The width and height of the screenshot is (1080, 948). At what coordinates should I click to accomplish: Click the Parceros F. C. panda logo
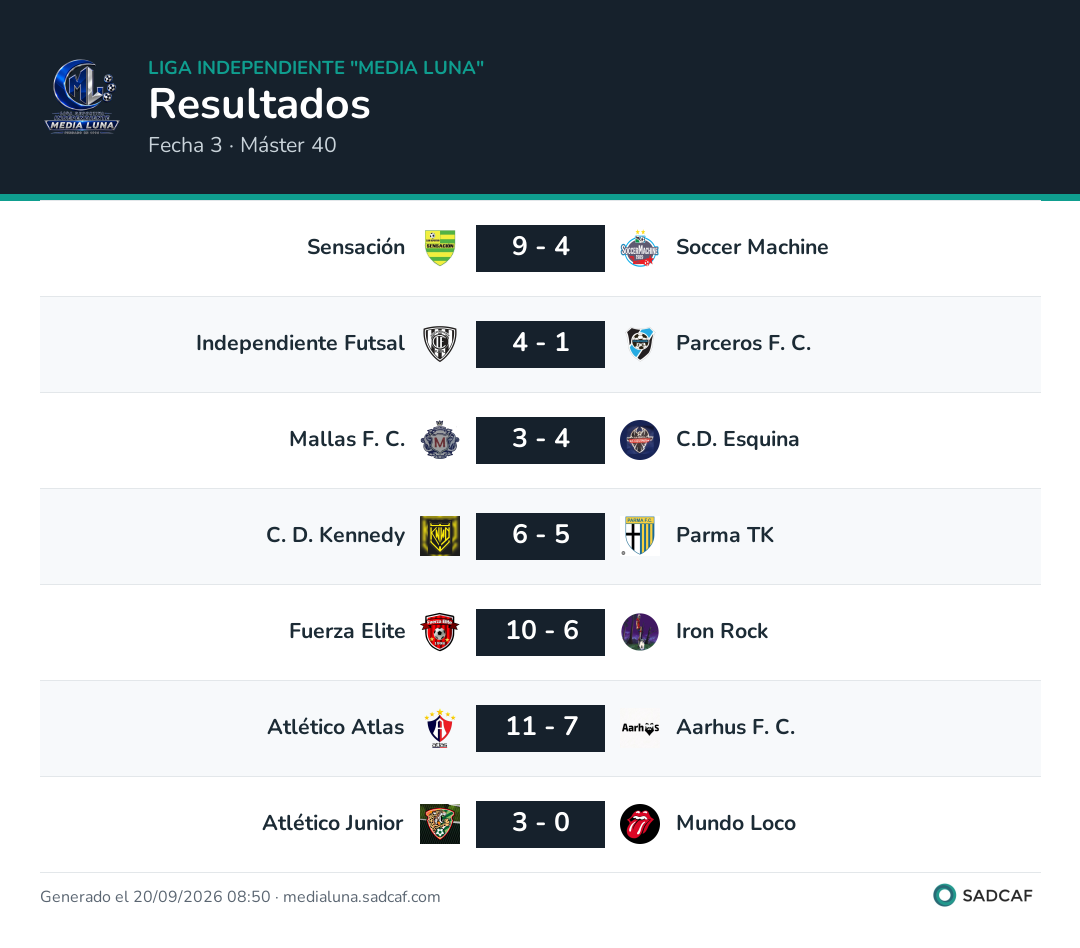click(x=640, y=344)
